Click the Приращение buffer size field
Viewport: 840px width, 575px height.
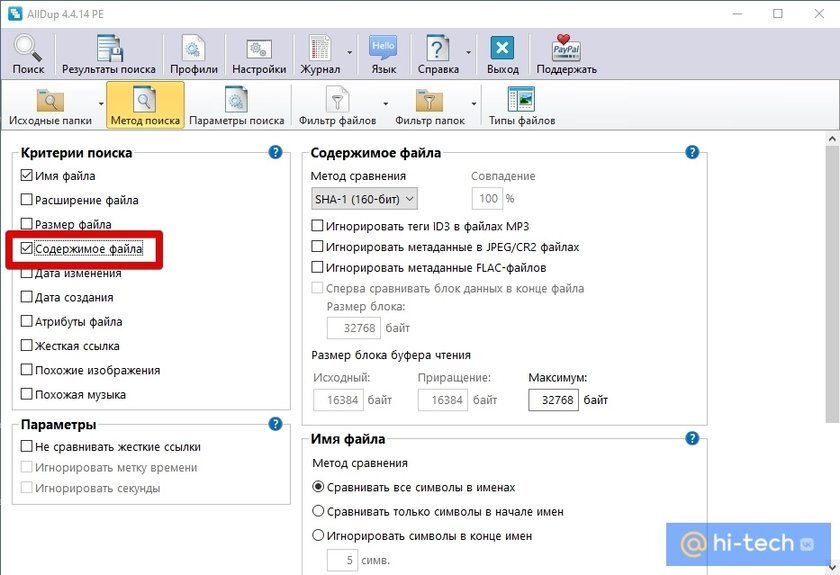pos(442,400)
